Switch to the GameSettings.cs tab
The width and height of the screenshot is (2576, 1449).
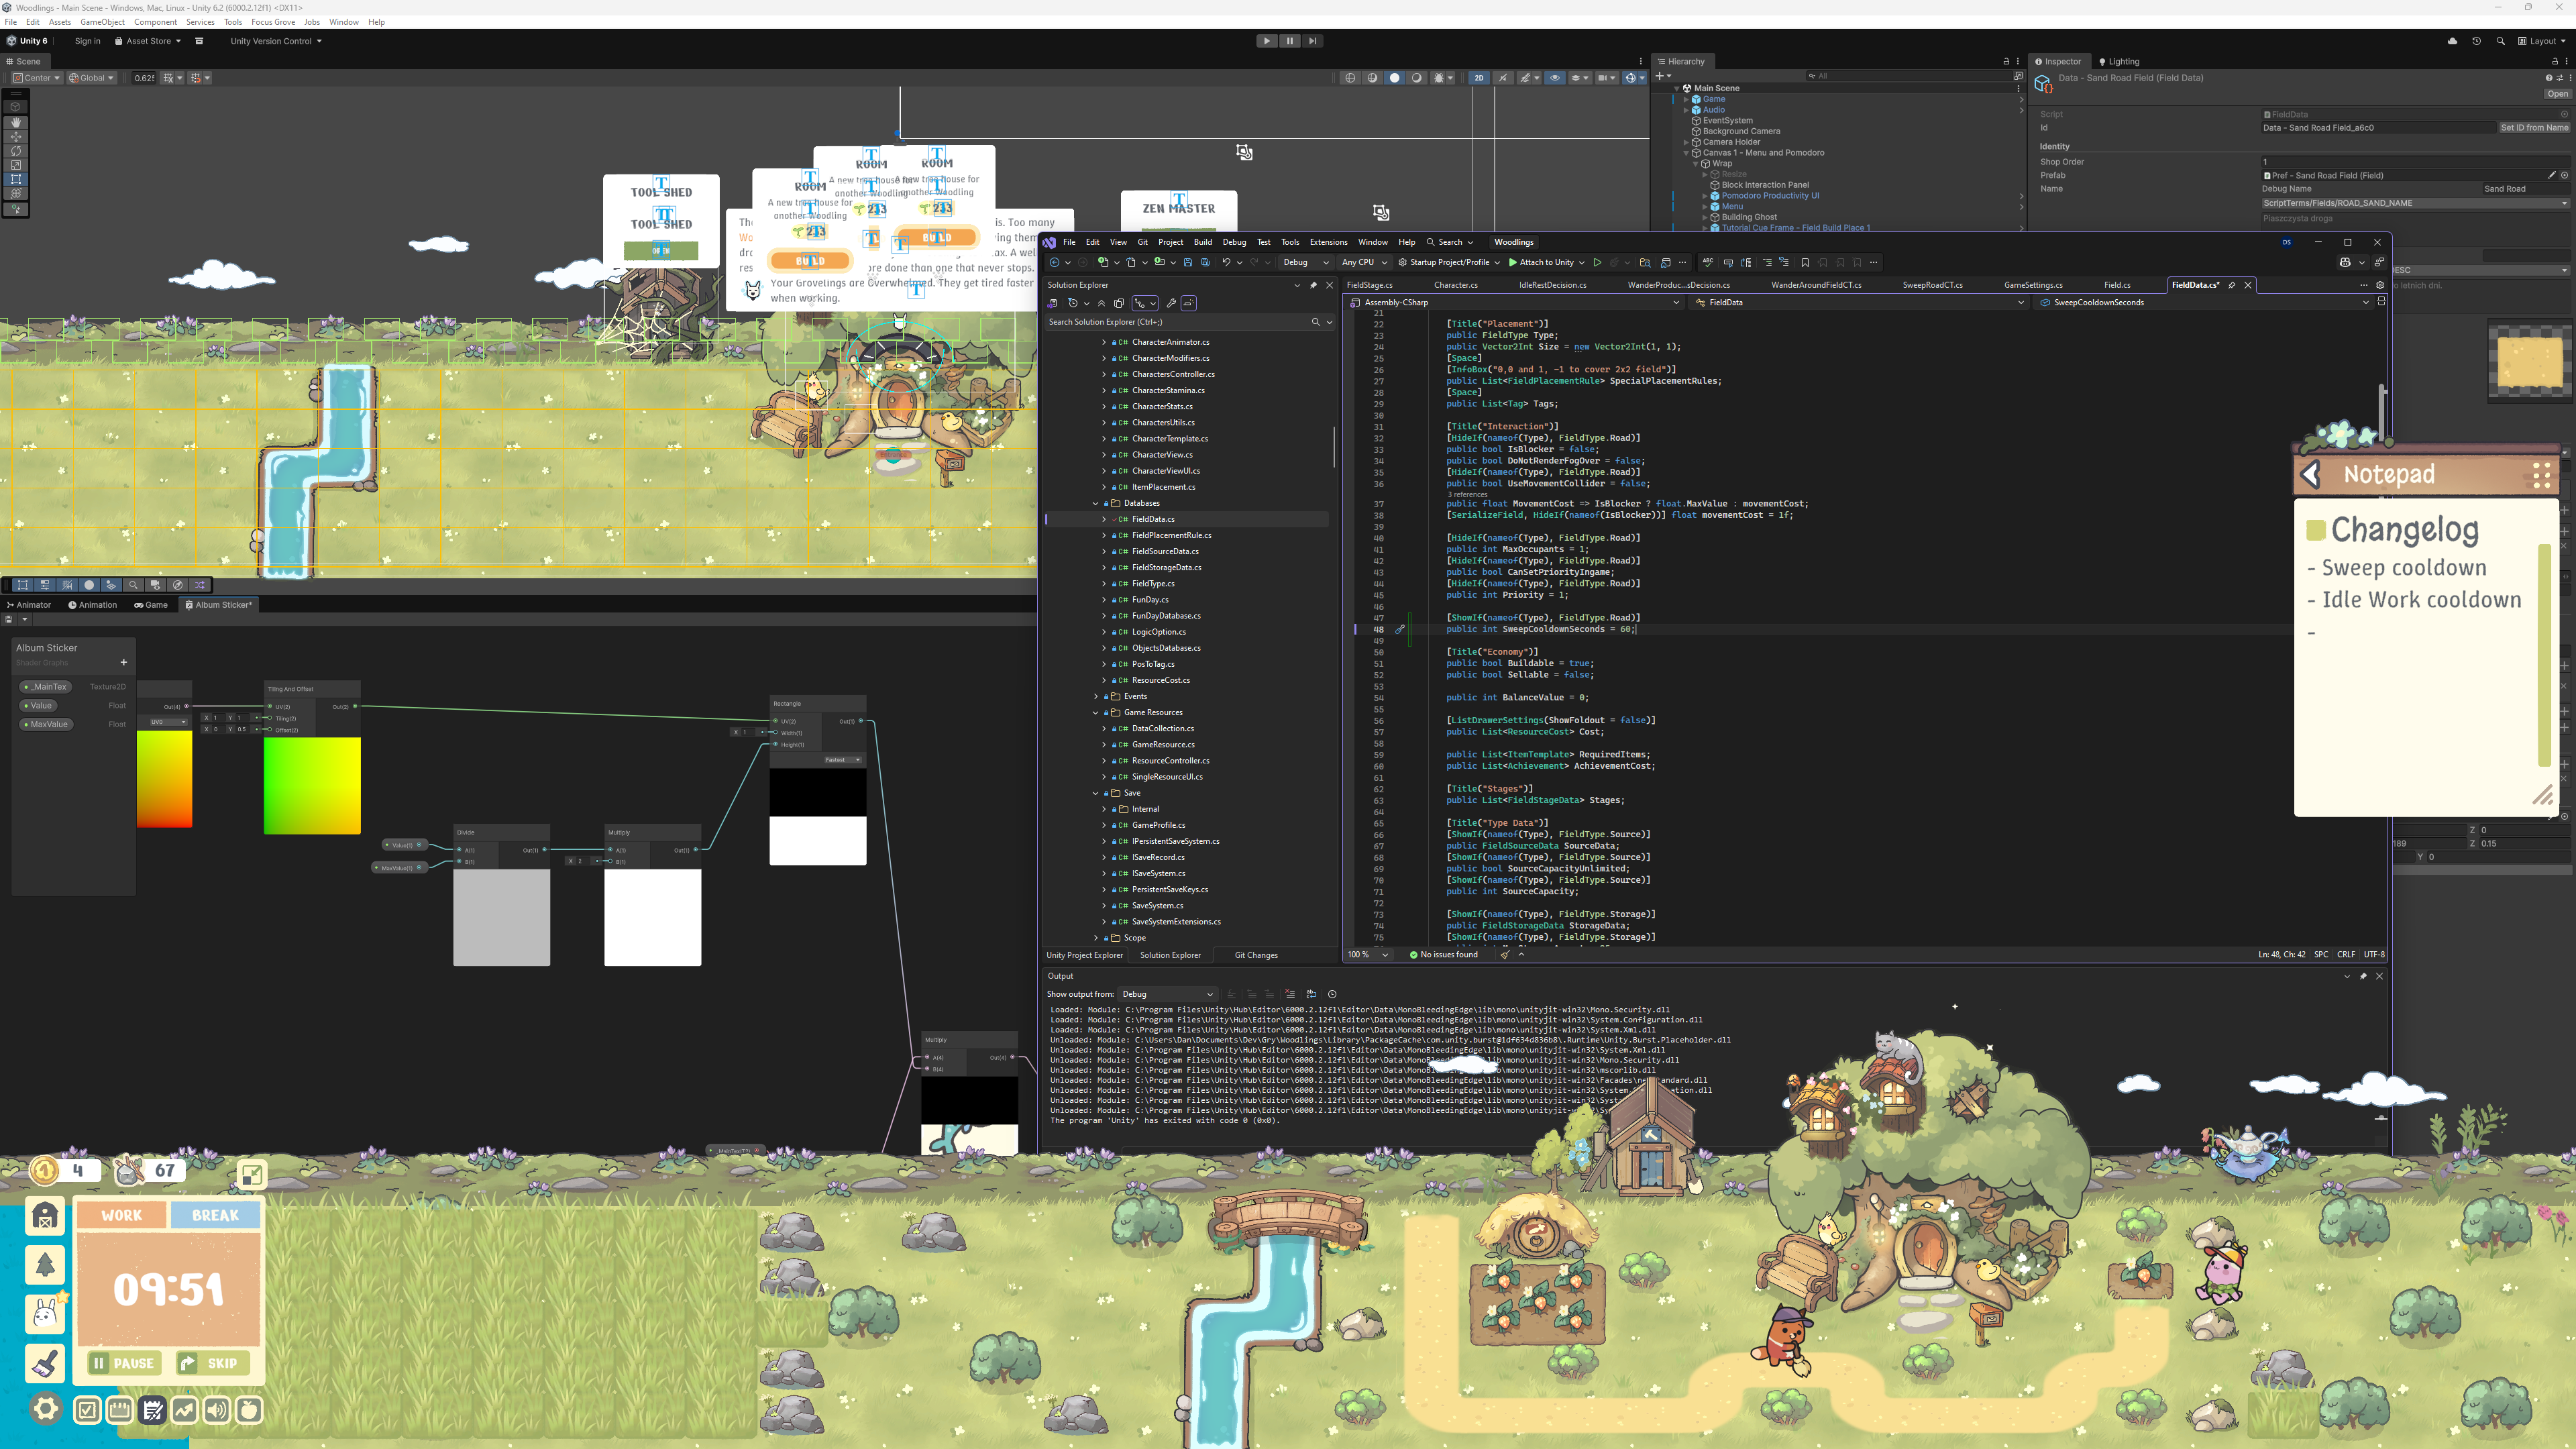coord(2032,285)
